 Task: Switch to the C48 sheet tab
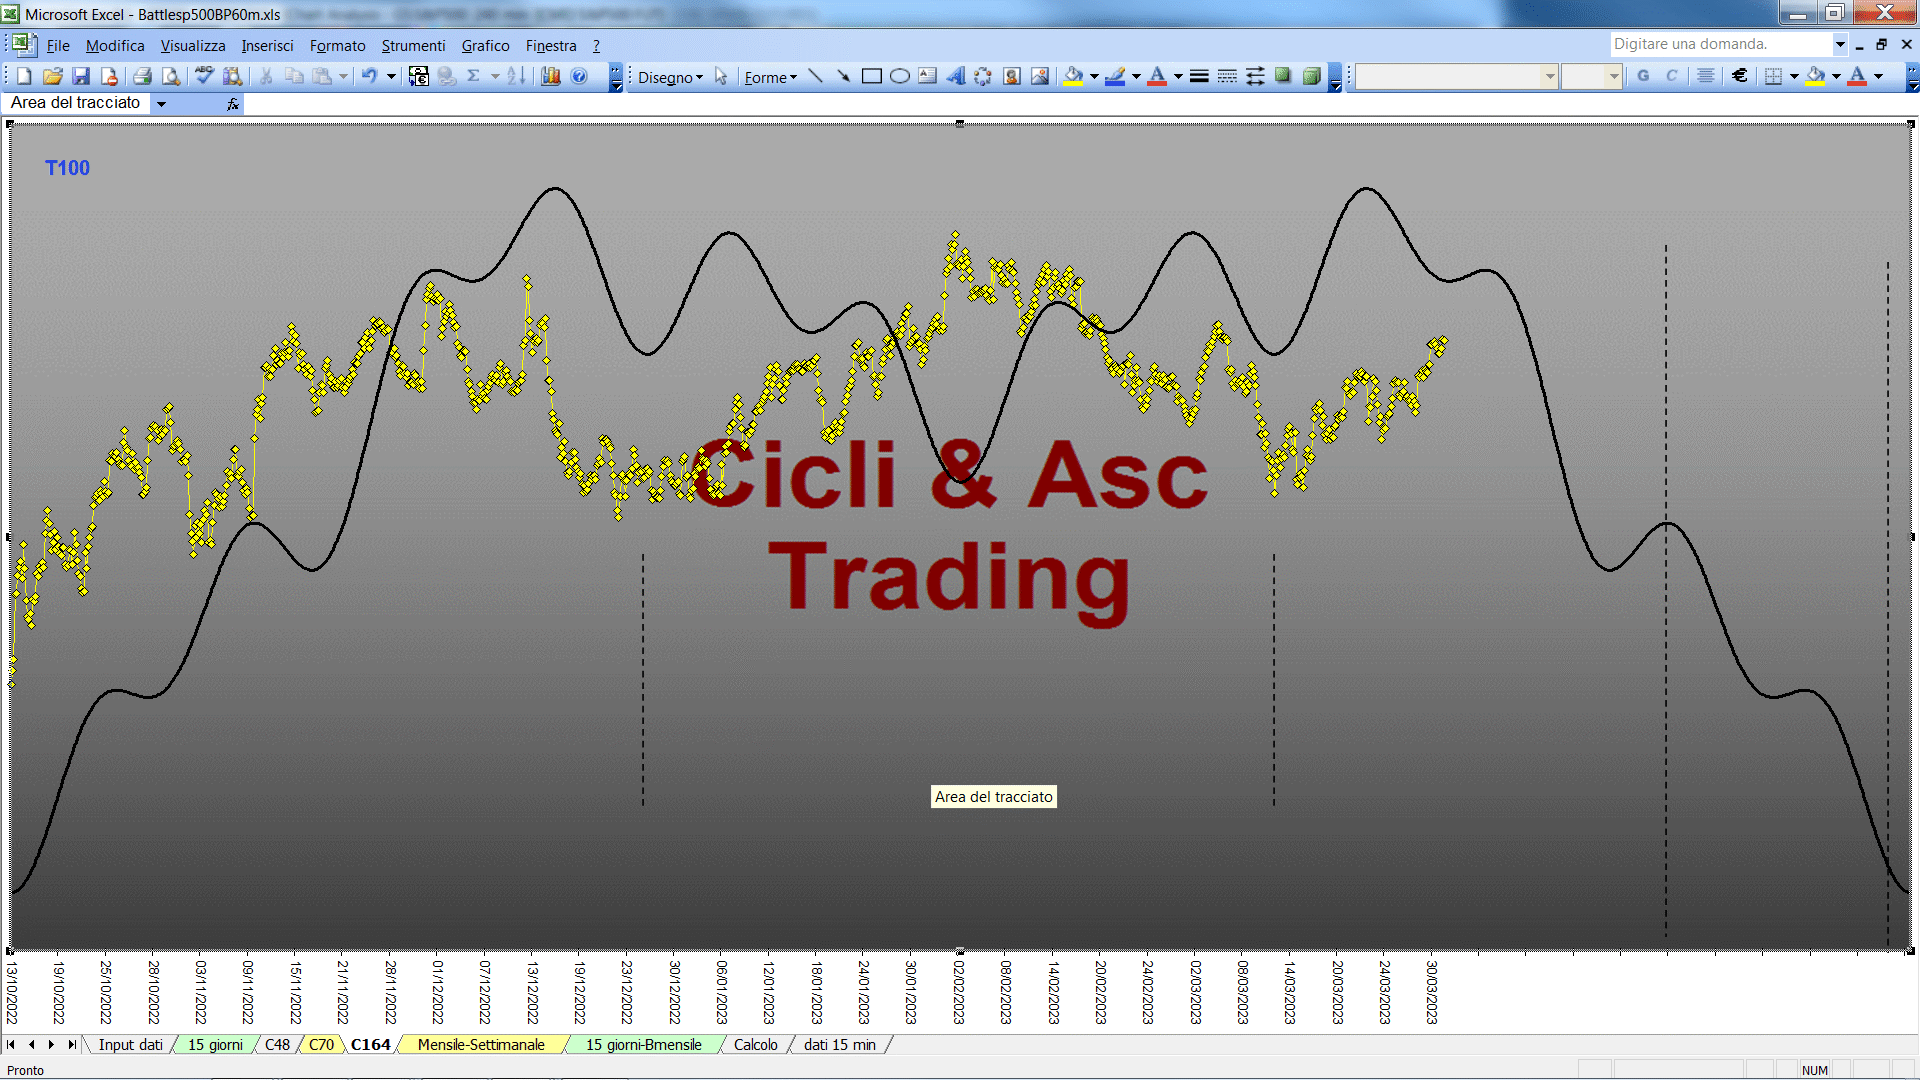coord(277,1045)
